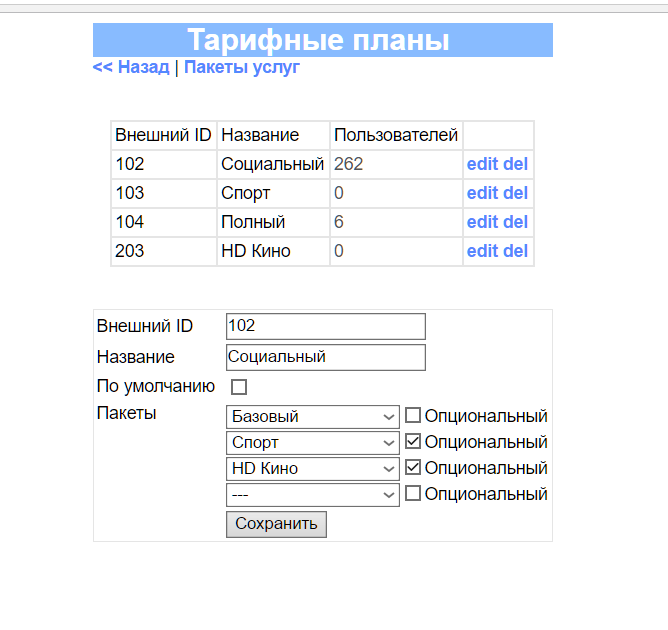Uncheck Опциональный for the HD Кино package
The height and width of the screenshot is (630, 668).
(413, 468)
